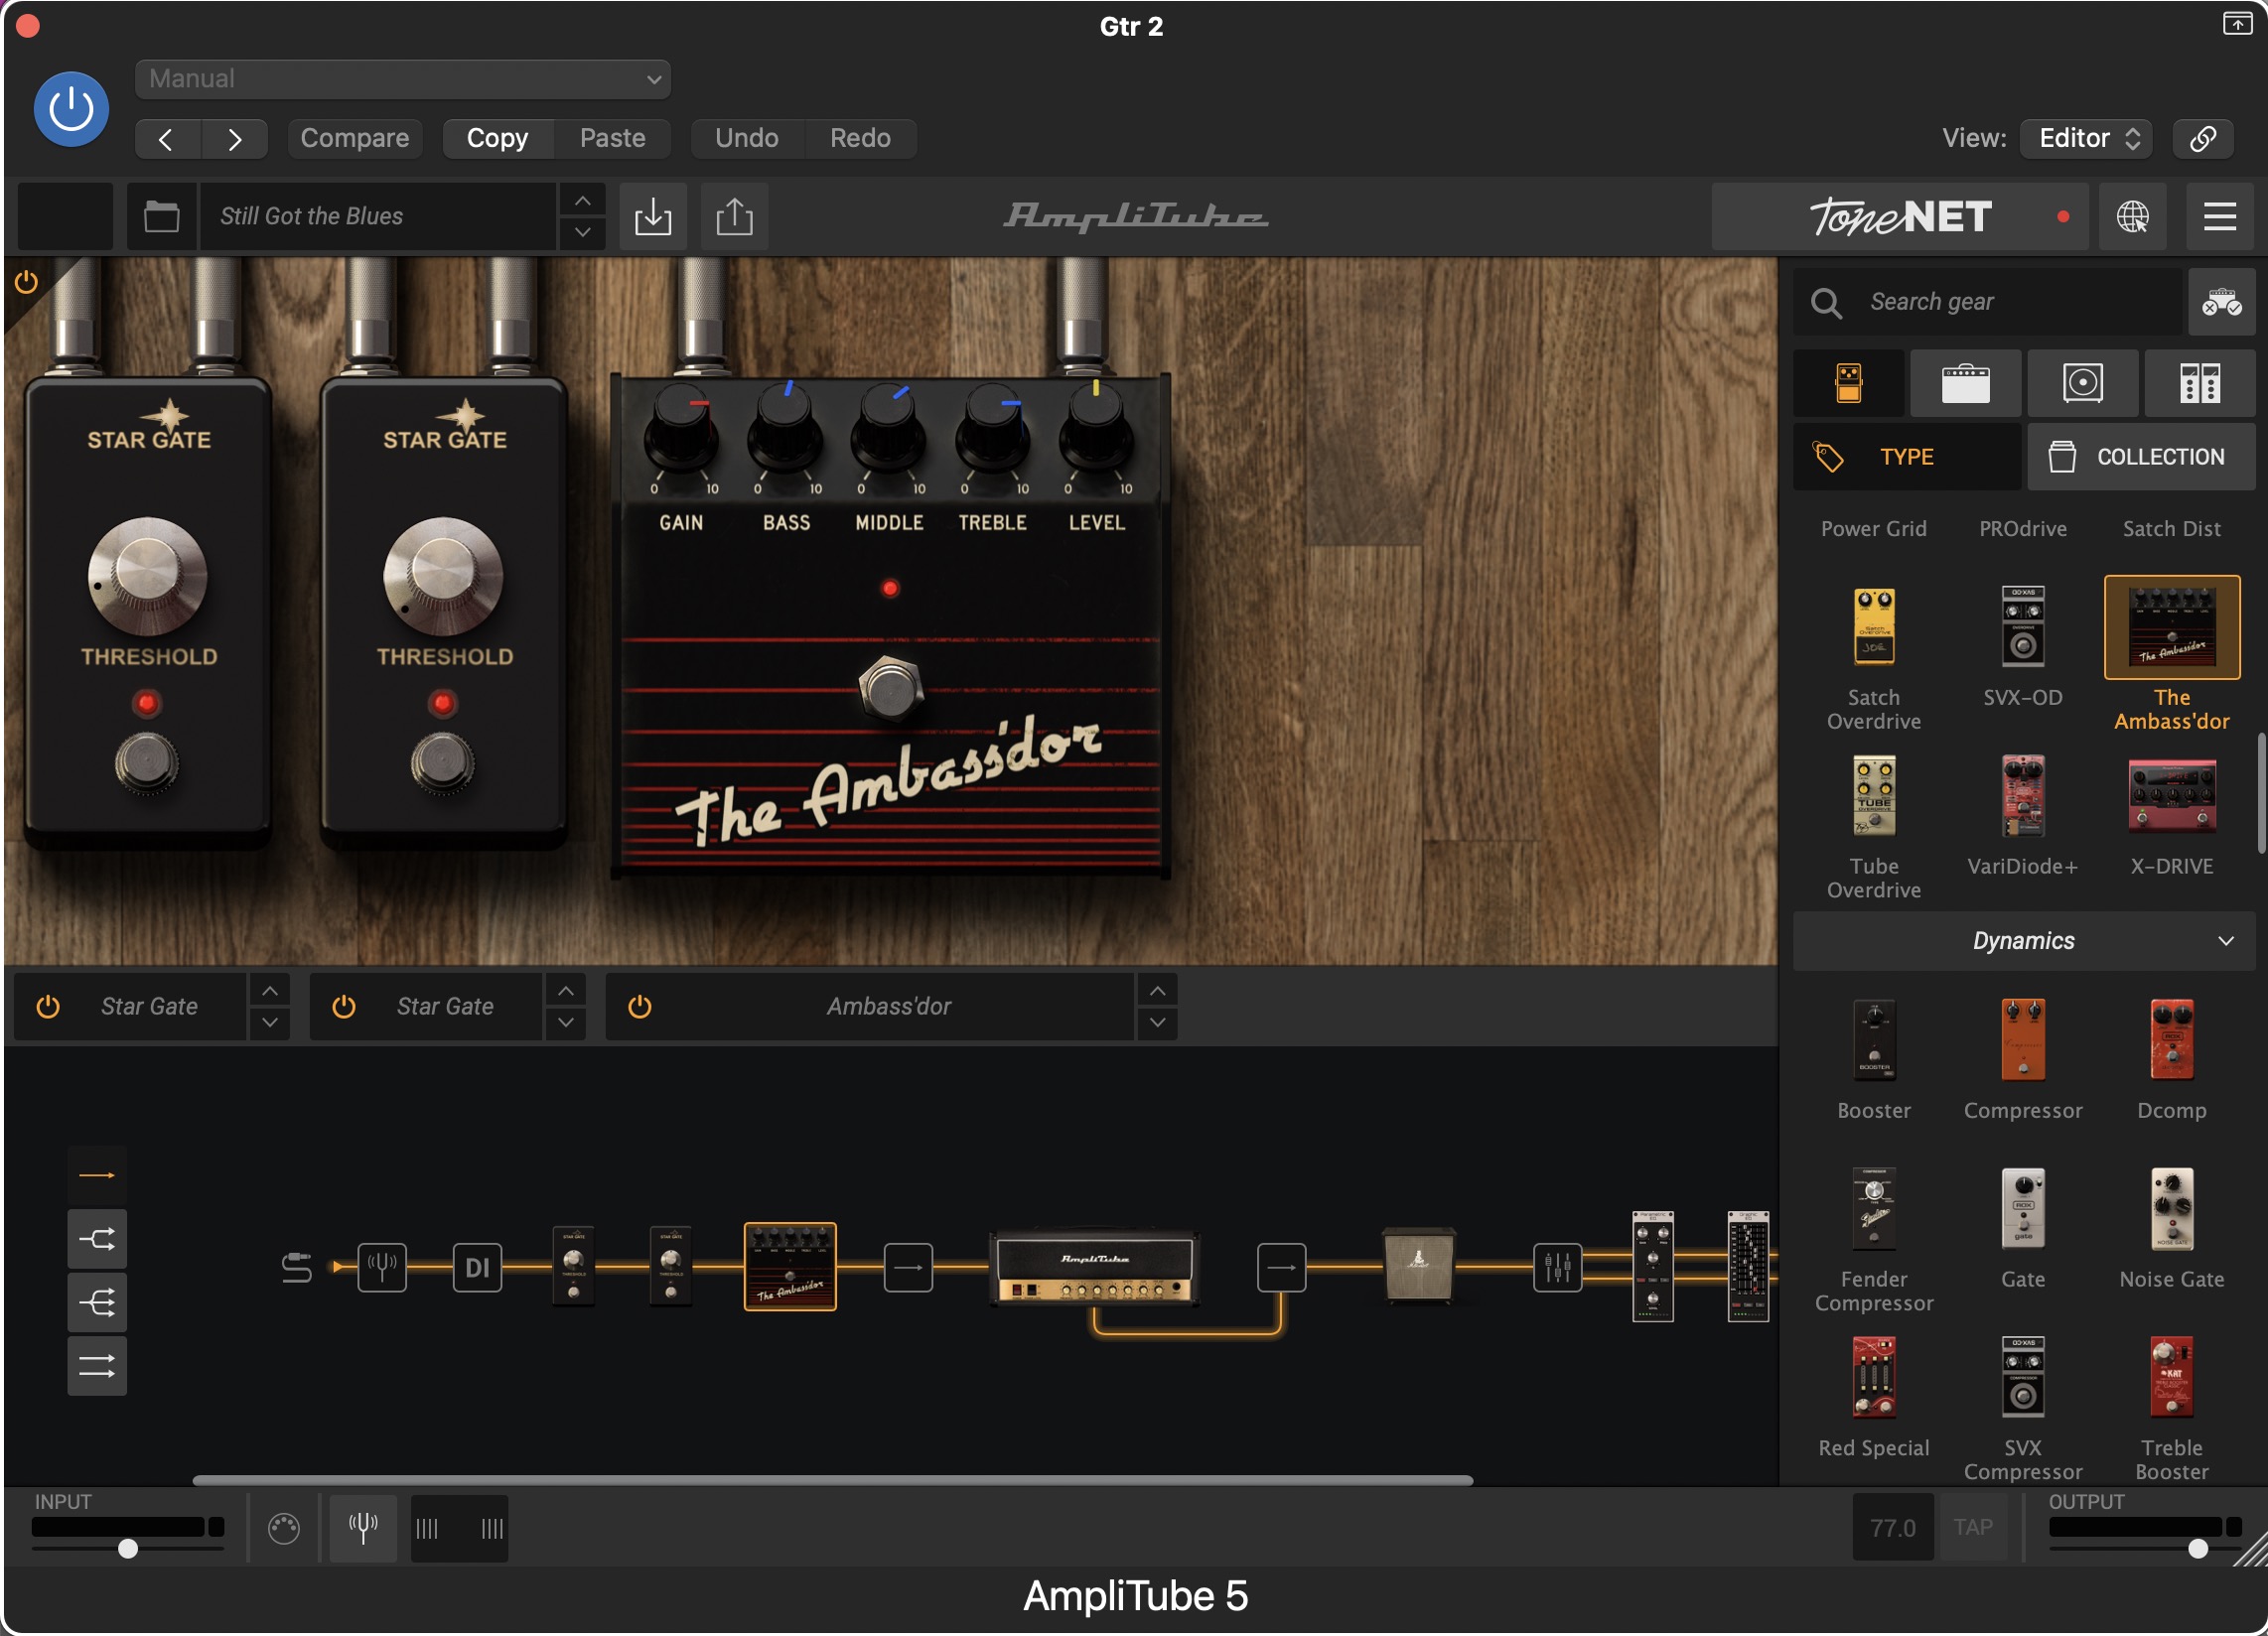Open the ToneNET globe icon
2268x1636 pixels.
pos(2132,216)
